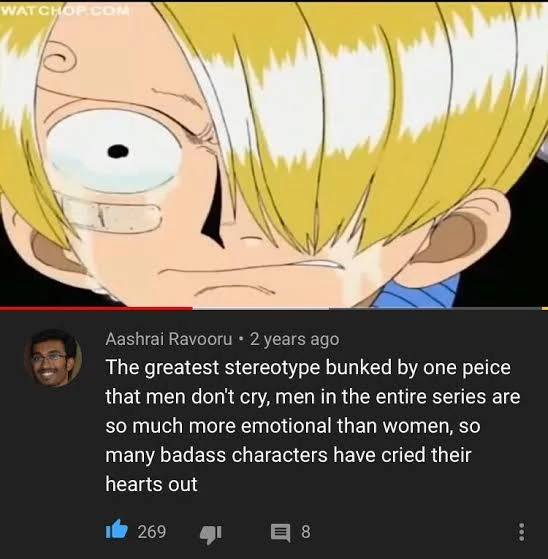Click the 8 replies count

coord(306,532)
